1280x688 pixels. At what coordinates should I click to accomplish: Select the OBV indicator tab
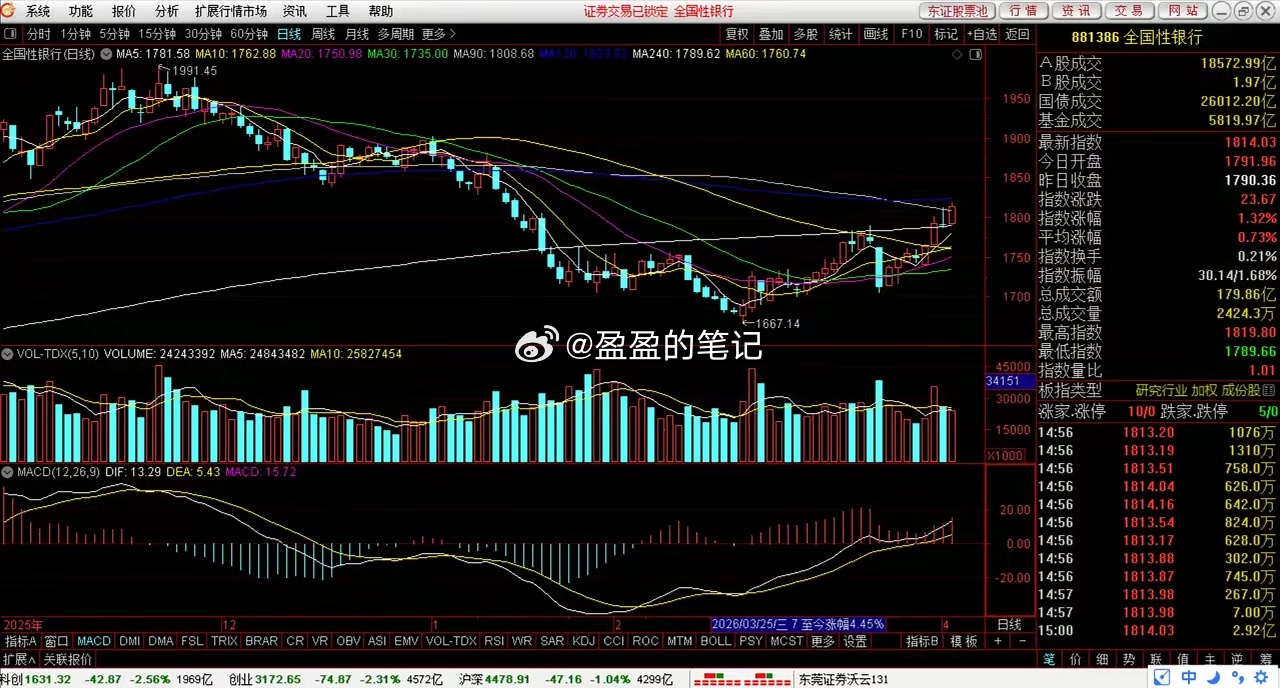coord(348,641)
